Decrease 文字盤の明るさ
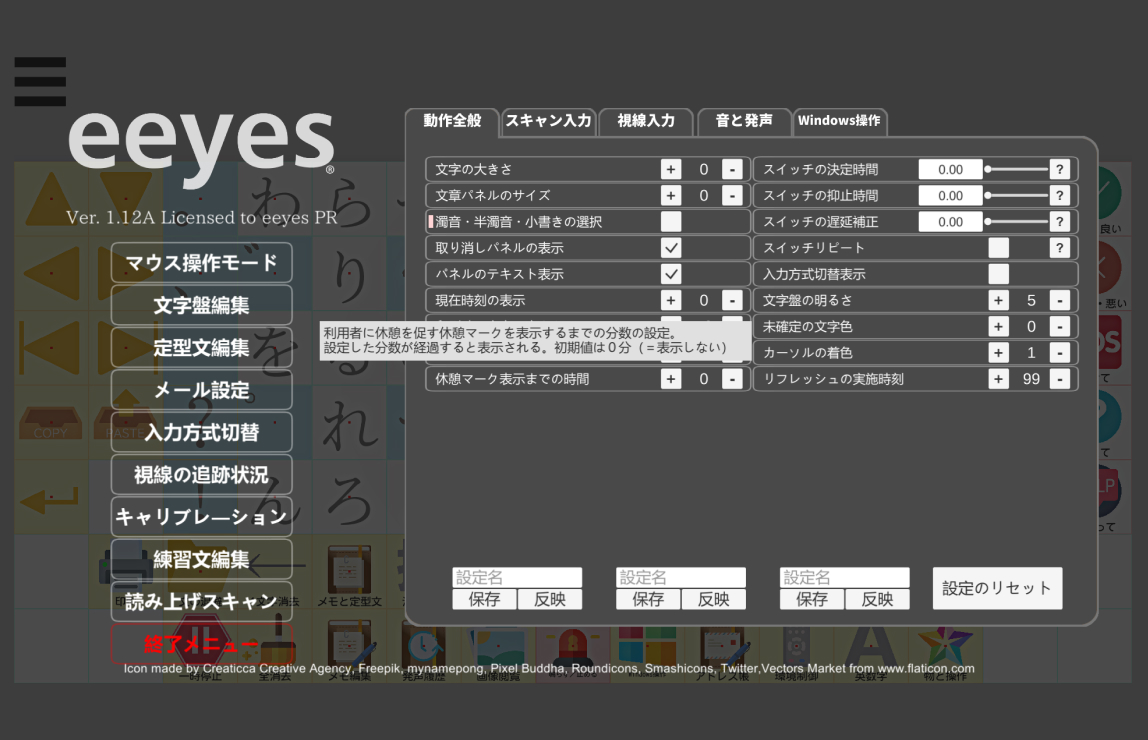The image size is (1148, 740). (x=1059, y=300)
